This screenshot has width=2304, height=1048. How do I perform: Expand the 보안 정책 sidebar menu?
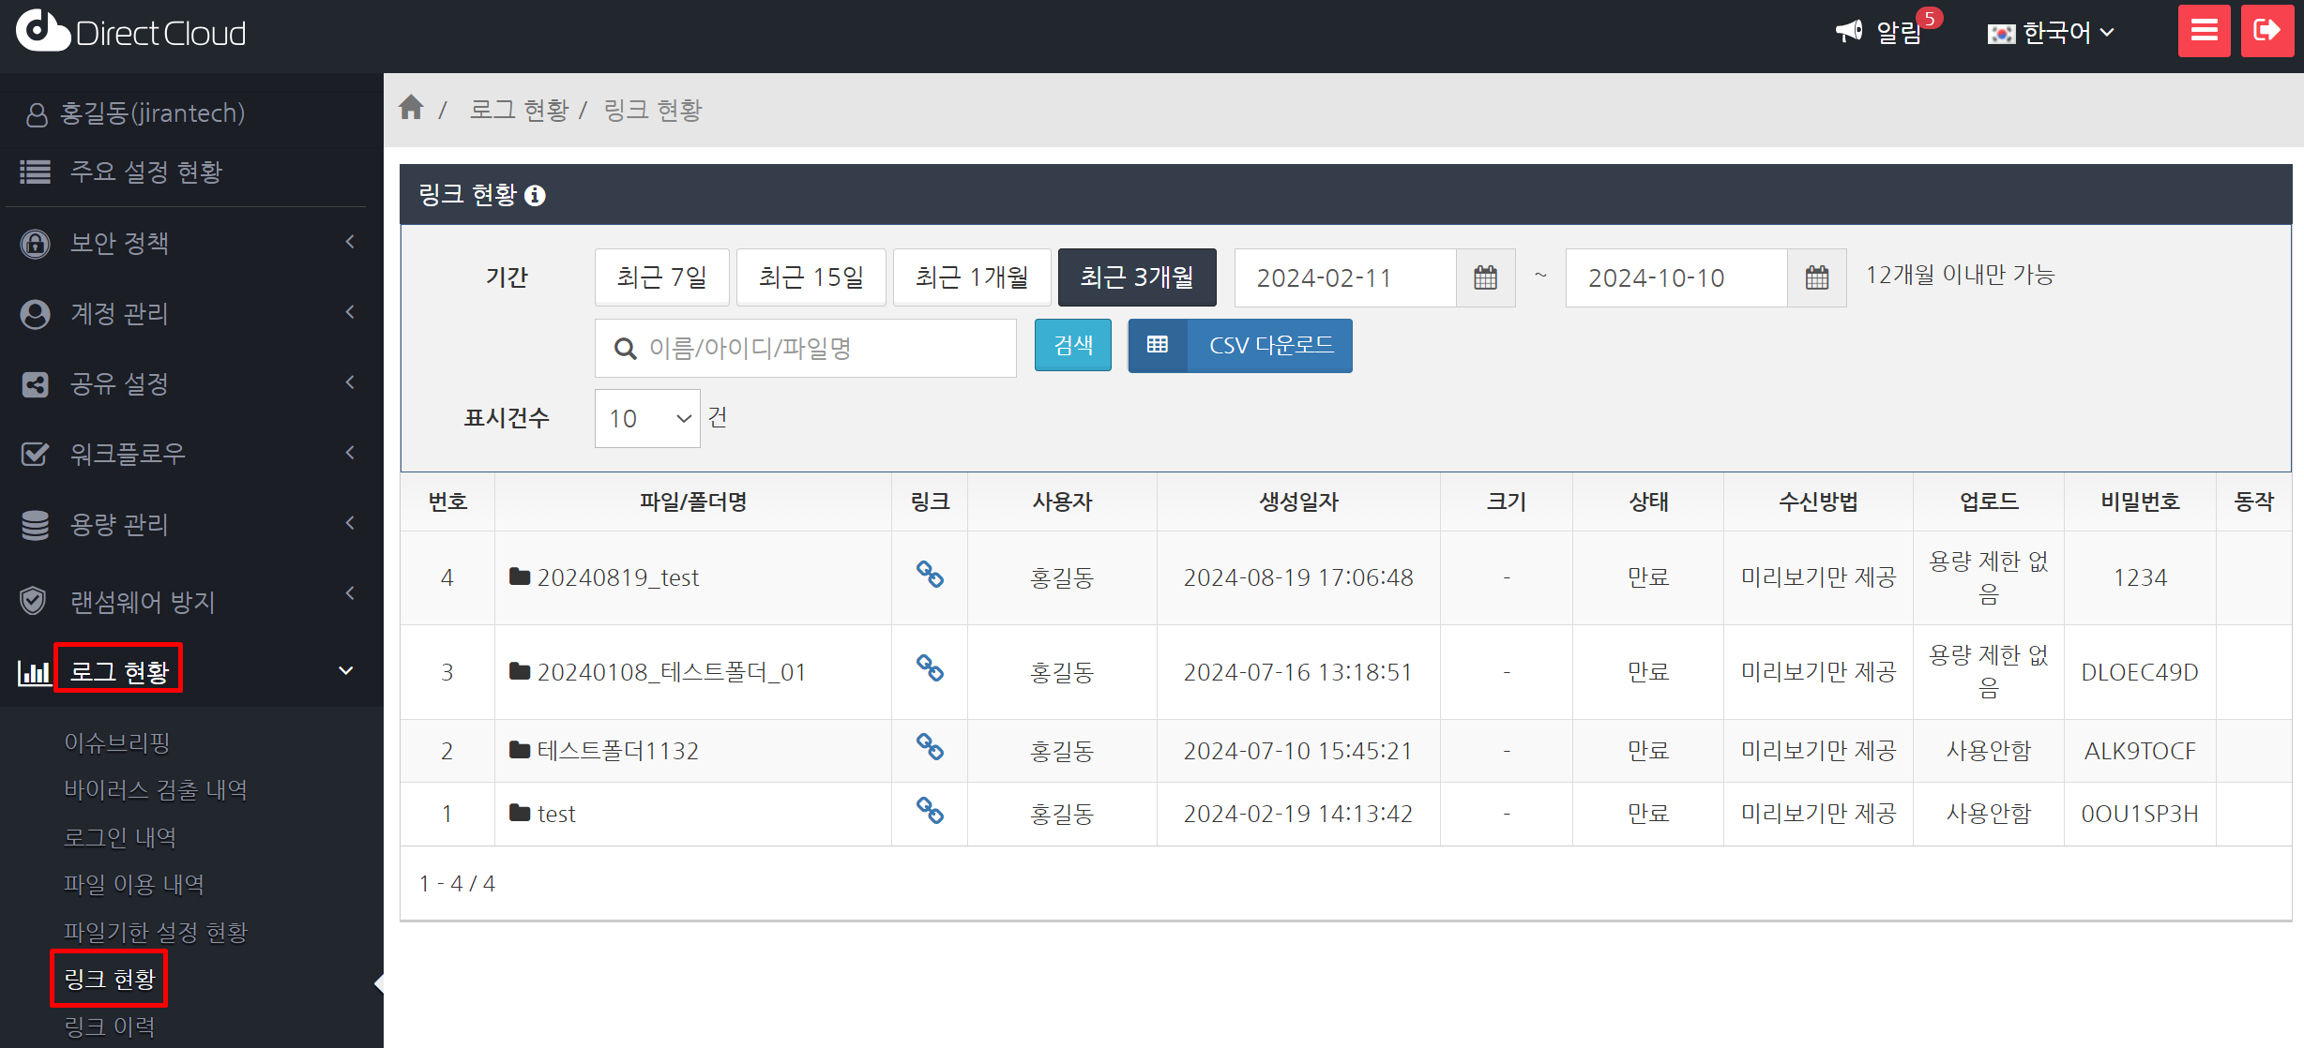(x=190, y=243)
